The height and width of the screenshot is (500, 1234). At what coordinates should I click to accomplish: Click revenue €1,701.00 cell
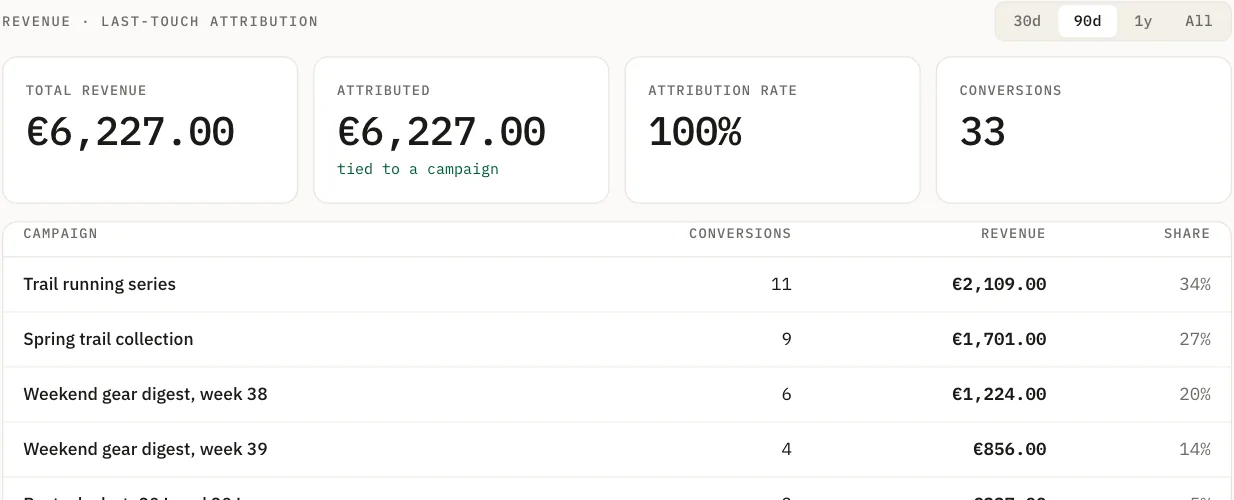tap(999, 339)
